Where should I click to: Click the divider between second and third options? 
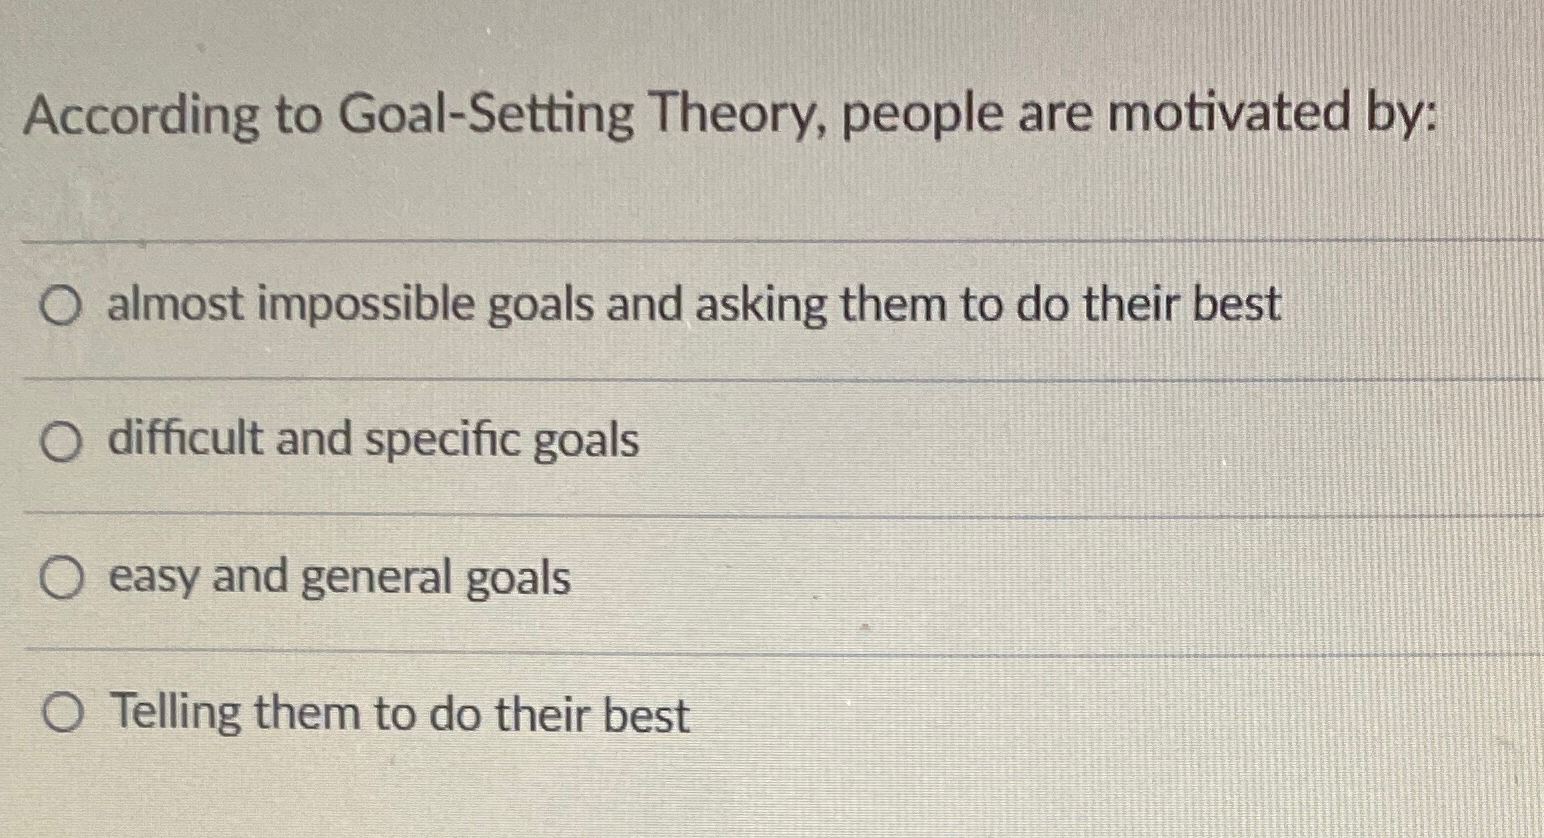pyautogui.click(x=770, y=510)
